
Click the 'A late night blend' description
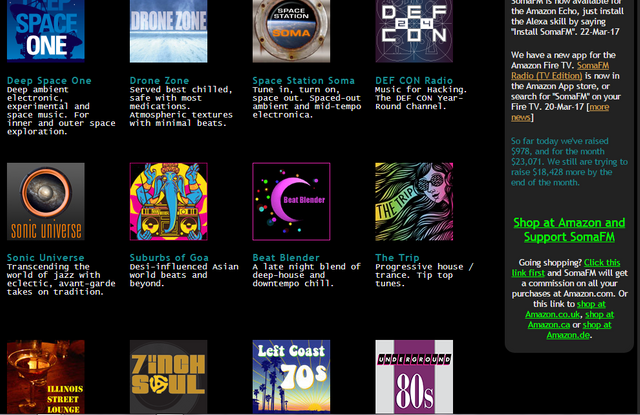307,275
